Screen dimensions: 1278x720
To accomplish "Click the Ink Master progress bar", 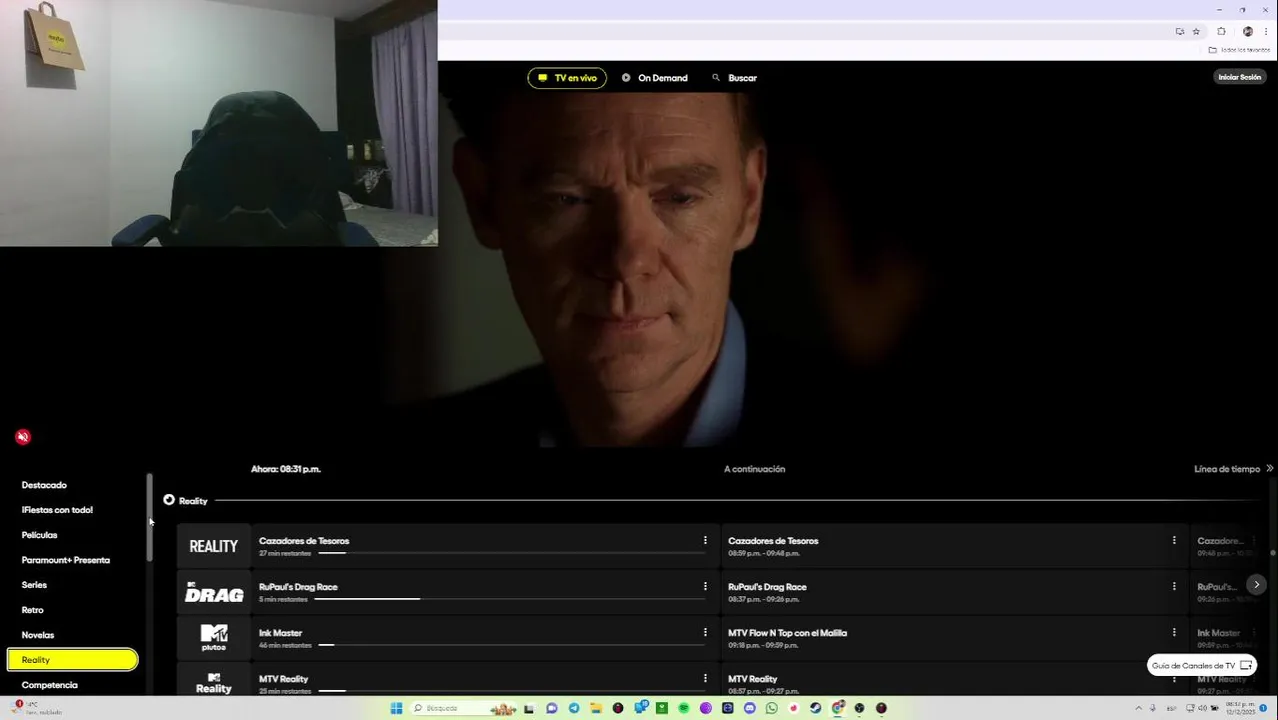I will [x=511, y=645].
